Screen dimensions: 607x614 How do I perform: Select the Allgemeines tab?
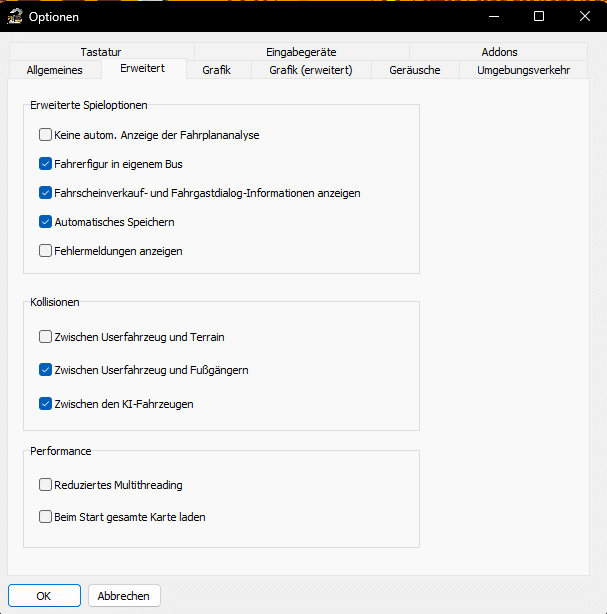(x=55, y=70)
